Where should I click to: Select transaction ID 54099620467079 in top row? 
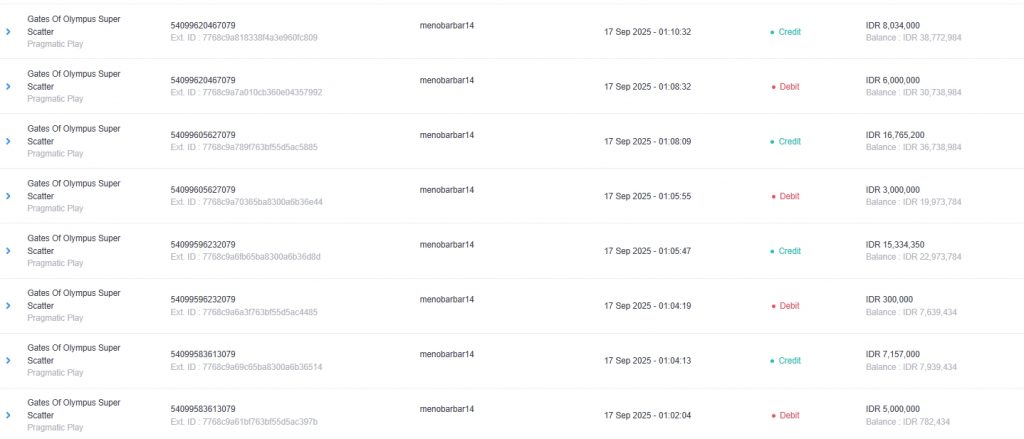pos(203,25)
